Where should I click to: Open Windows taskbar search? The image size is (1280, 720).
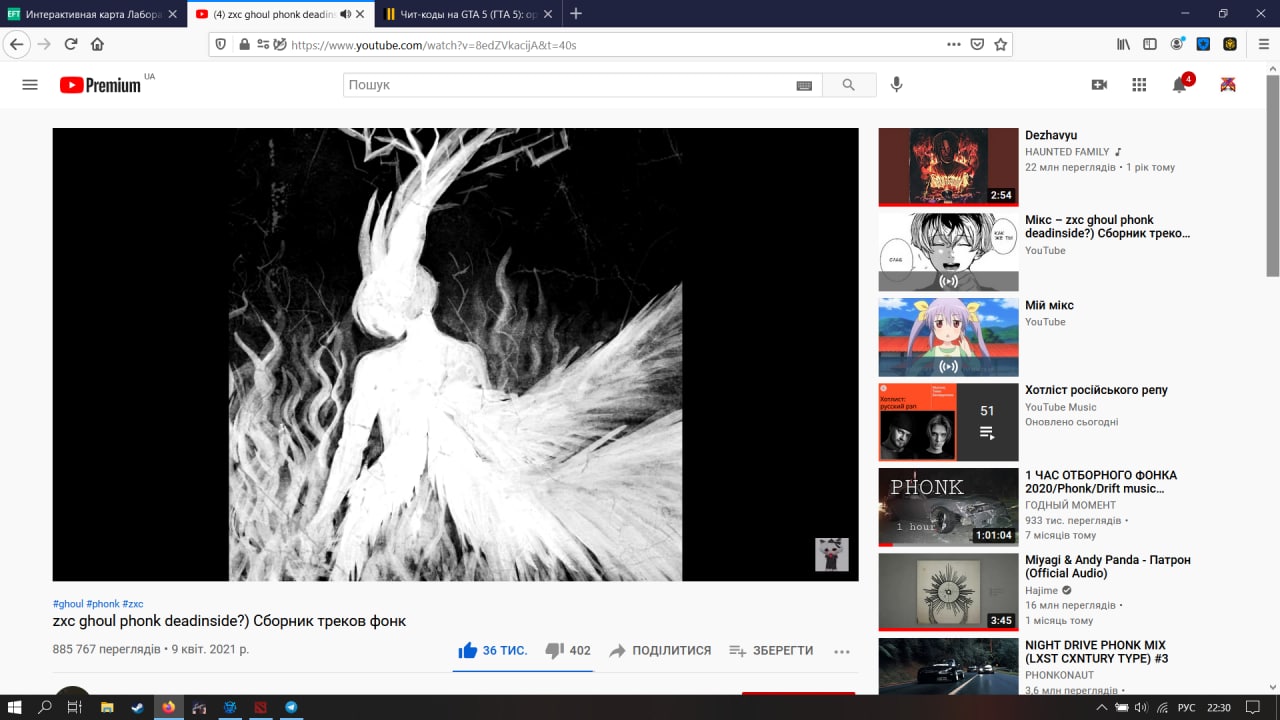pyautogui.click(x=45, y=707)
